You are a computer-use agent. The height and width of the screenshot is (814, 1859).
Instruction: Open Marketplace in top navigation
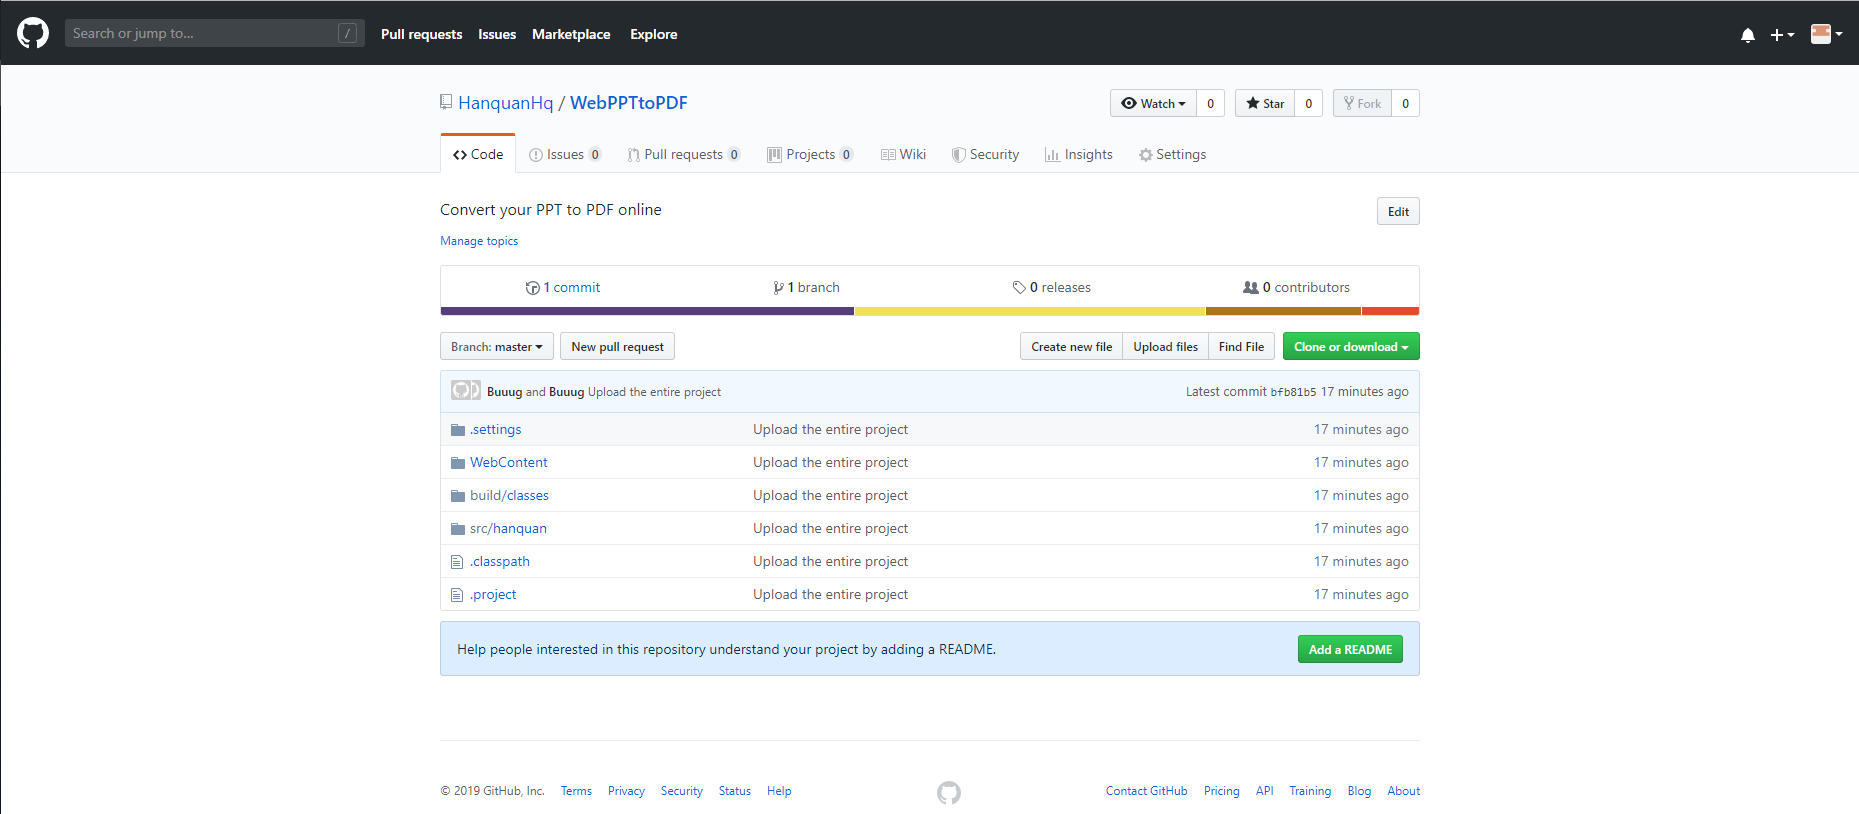(571, 34)
